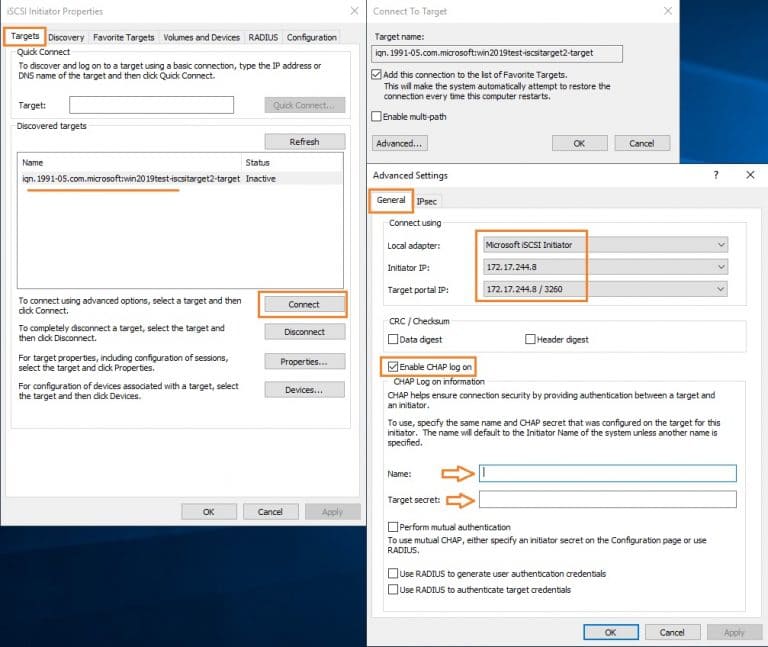This screenshot has height=647, width=768.
Task: Toggle Enable CHAP log on checkbox
Action: click(393, 367)
